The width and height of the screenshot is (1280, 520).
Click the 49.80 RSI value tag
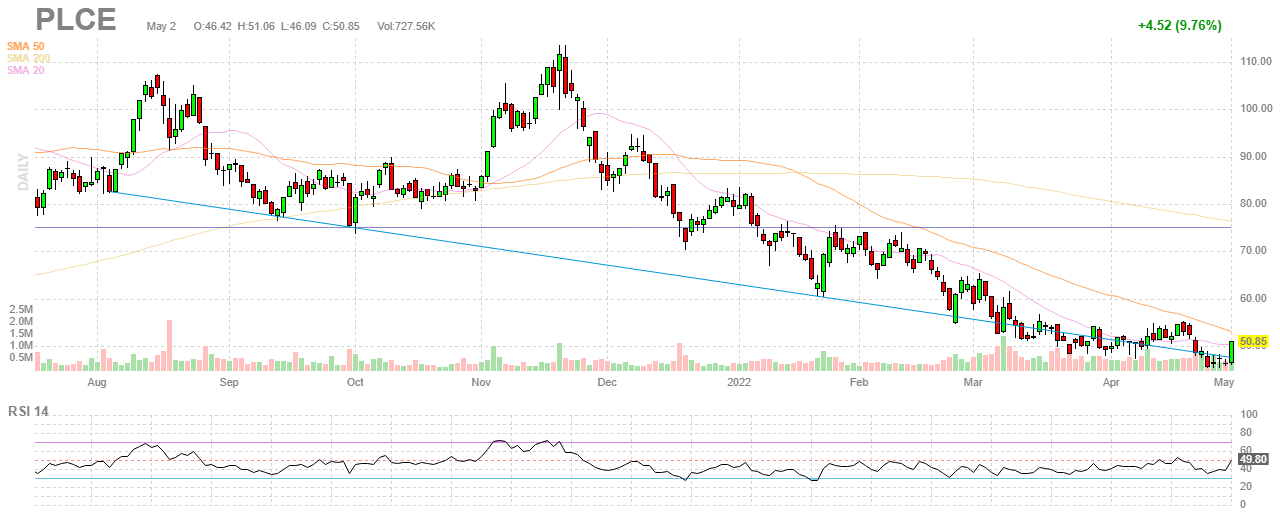[x=1253, y=460]
